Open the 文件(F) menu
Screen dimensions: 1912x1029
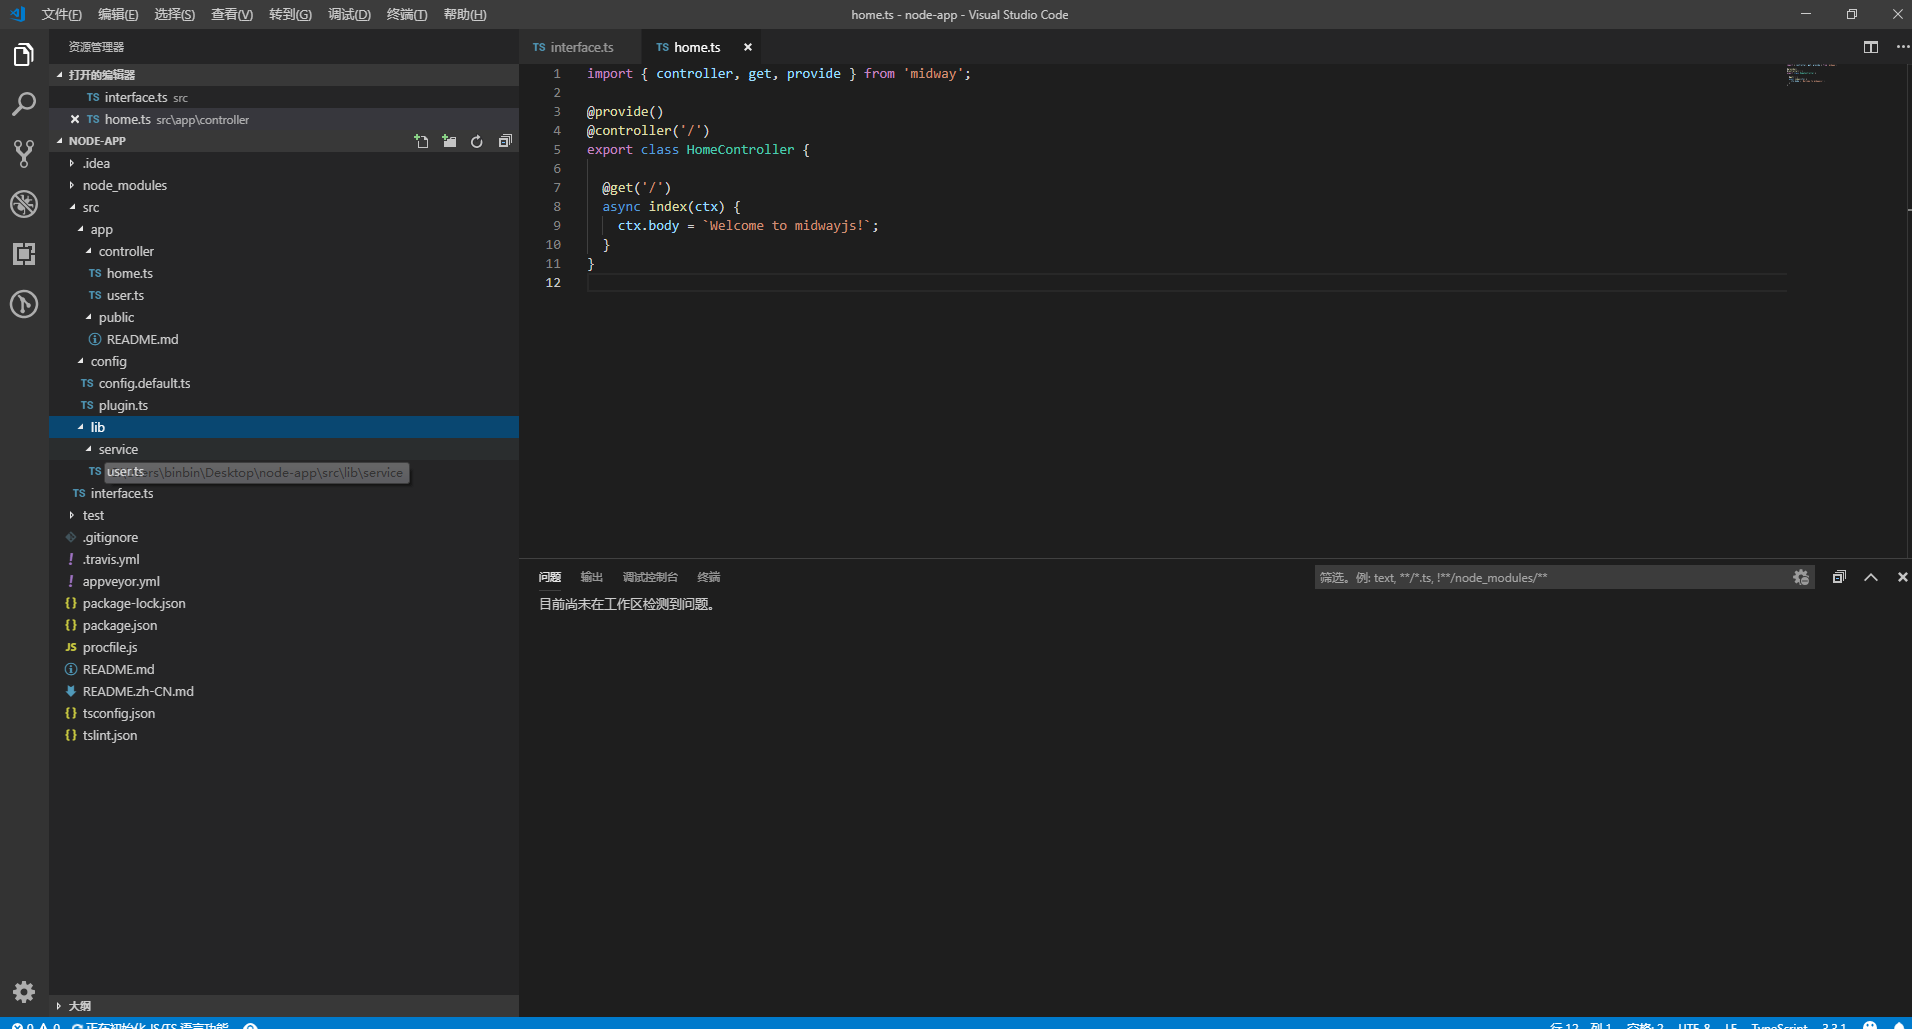click(x=61, y=14)
